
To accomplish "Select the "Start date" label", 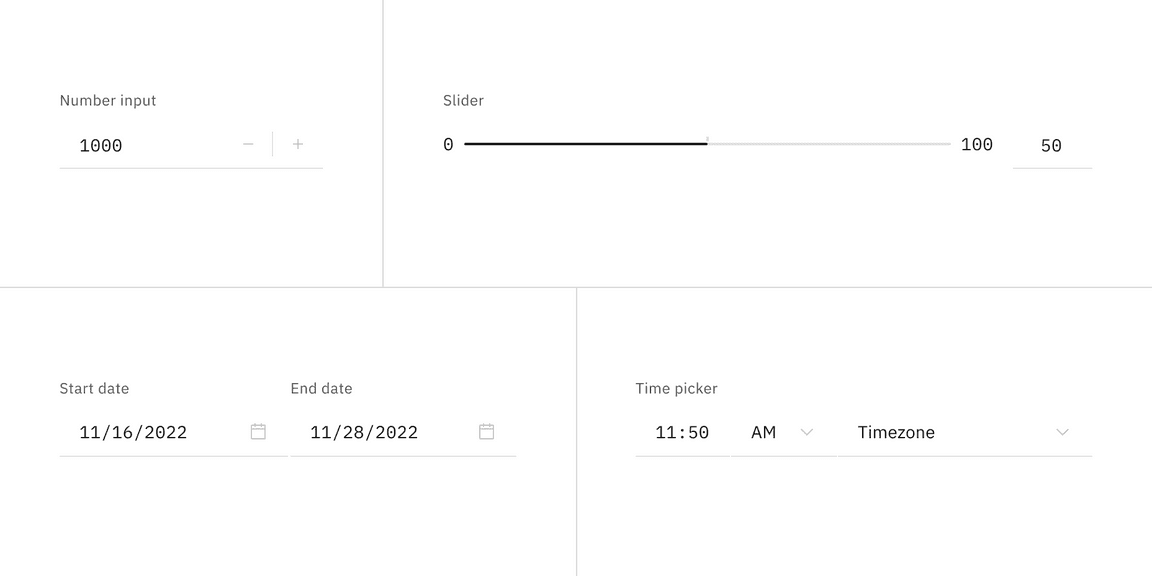I will pyautogui.click(x=94, y=389).
